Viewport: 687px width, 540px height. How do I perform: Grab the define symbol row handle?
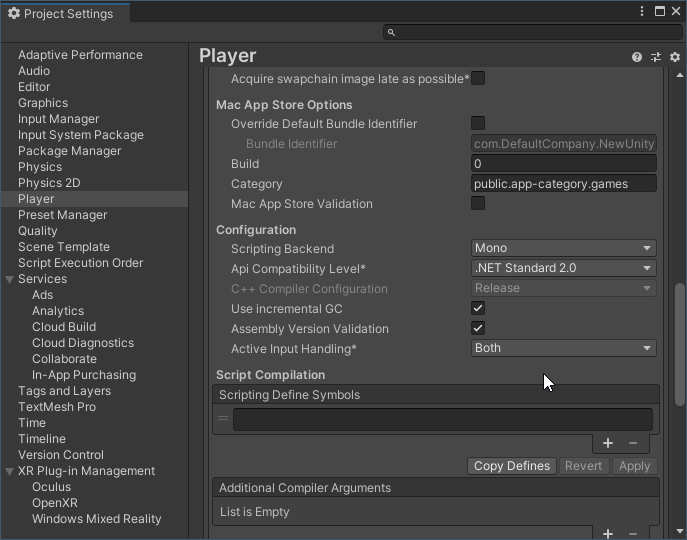coord(223,418)
